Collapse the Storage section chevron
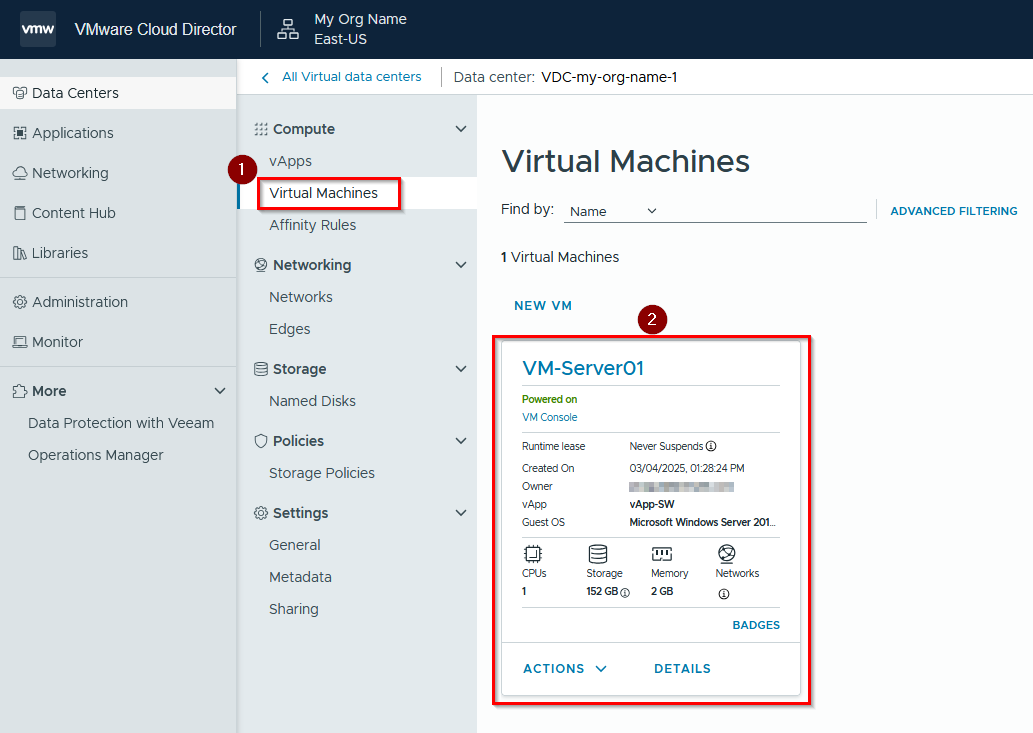Screen dimensions: 1033x733 coord(461,369)
